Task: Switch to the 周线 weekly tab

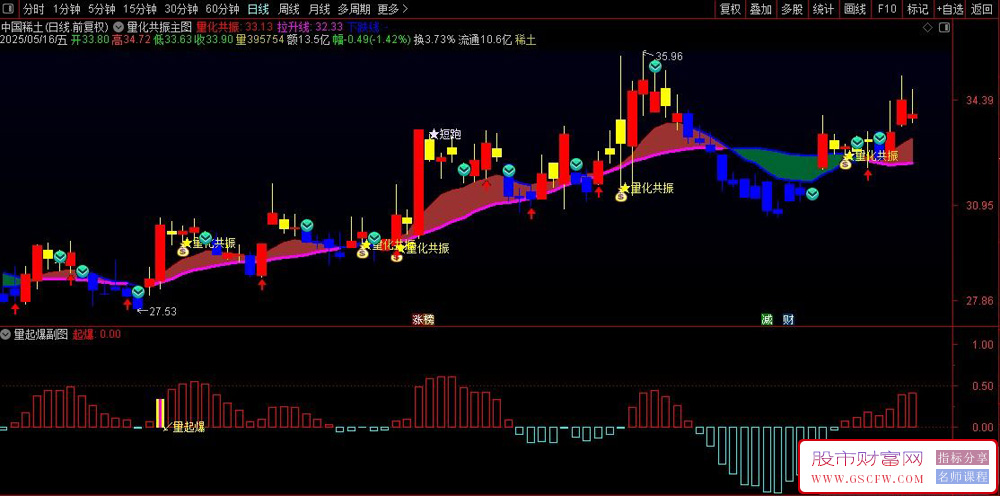Action: pyautogui.click(x=289, y=10)
